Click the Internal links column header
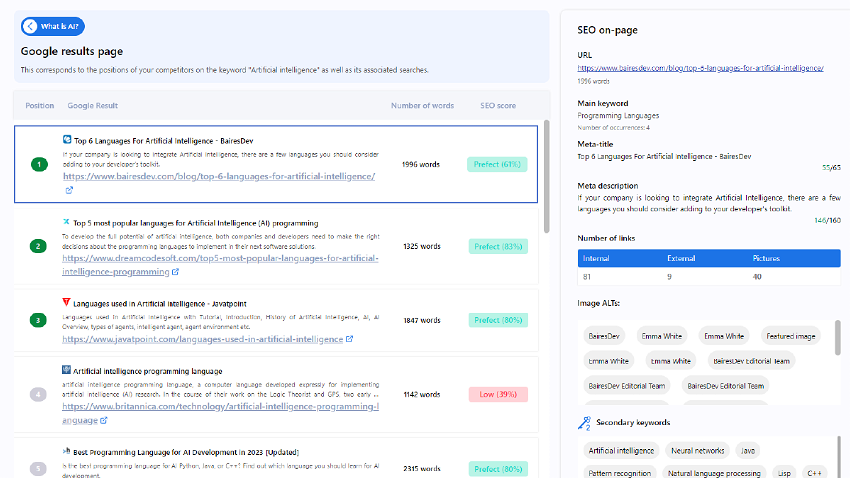 (596, 259)
